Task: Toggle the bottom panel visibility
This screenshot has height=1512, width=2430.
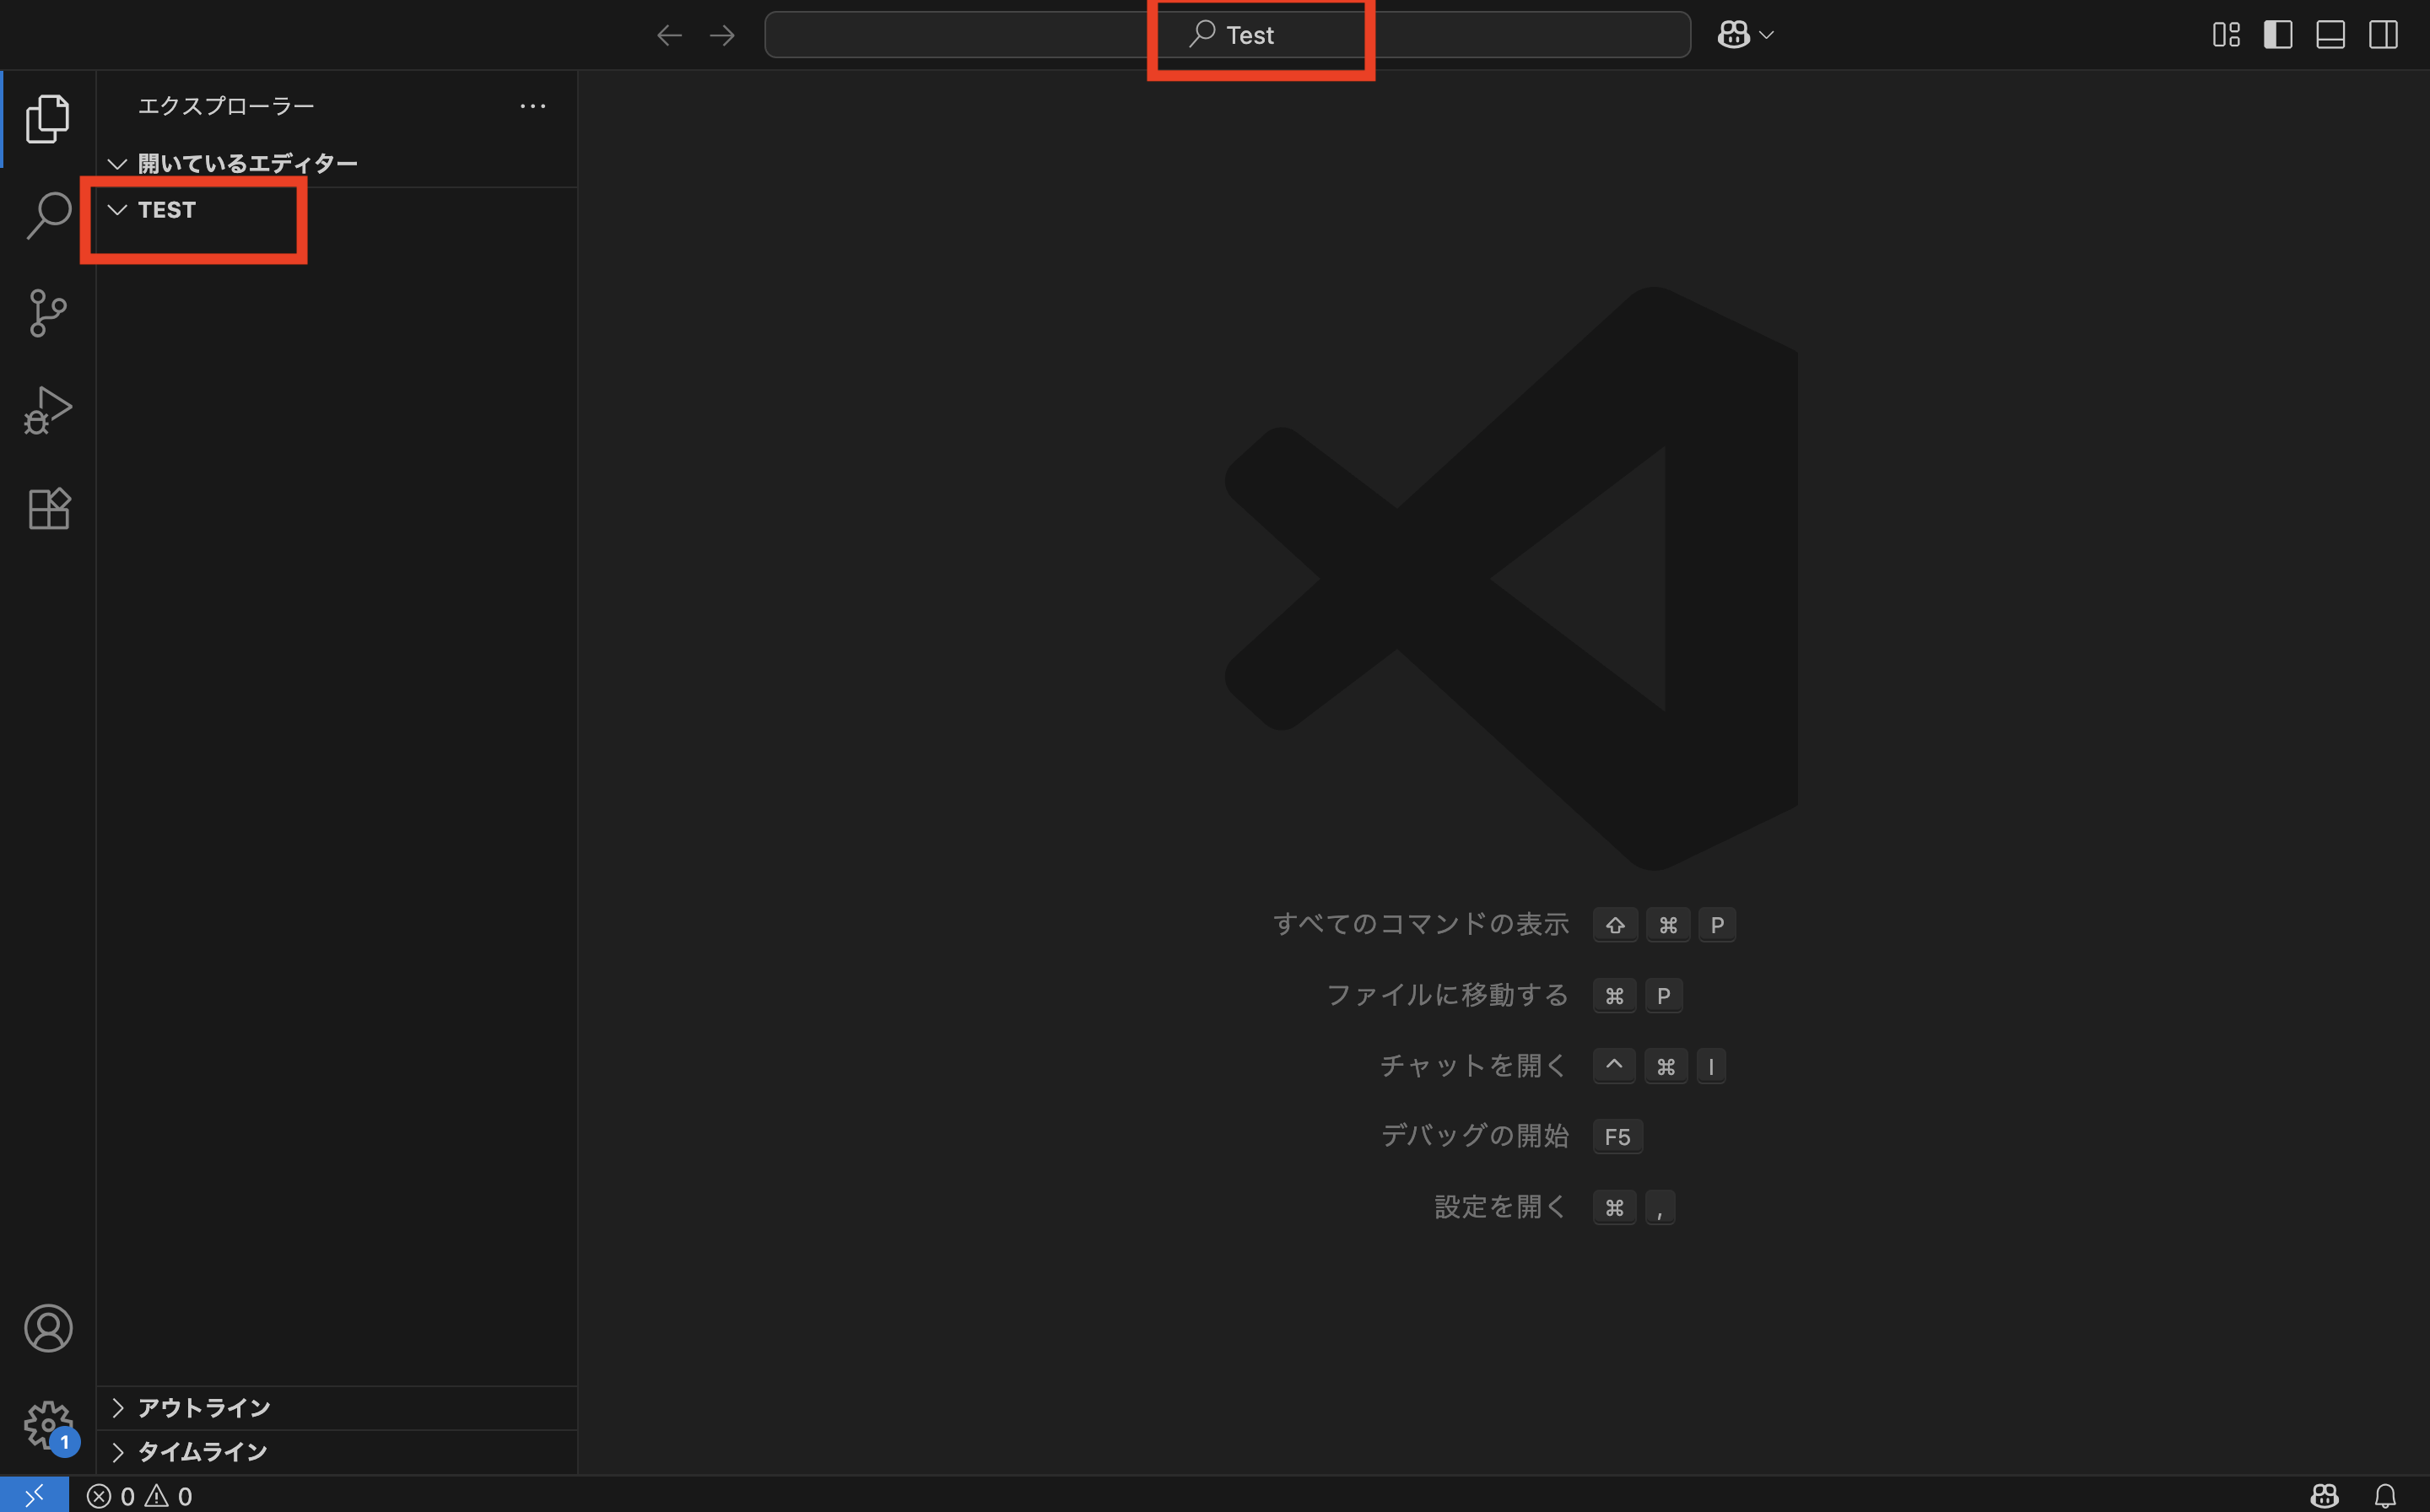Action: (2331, 35)
